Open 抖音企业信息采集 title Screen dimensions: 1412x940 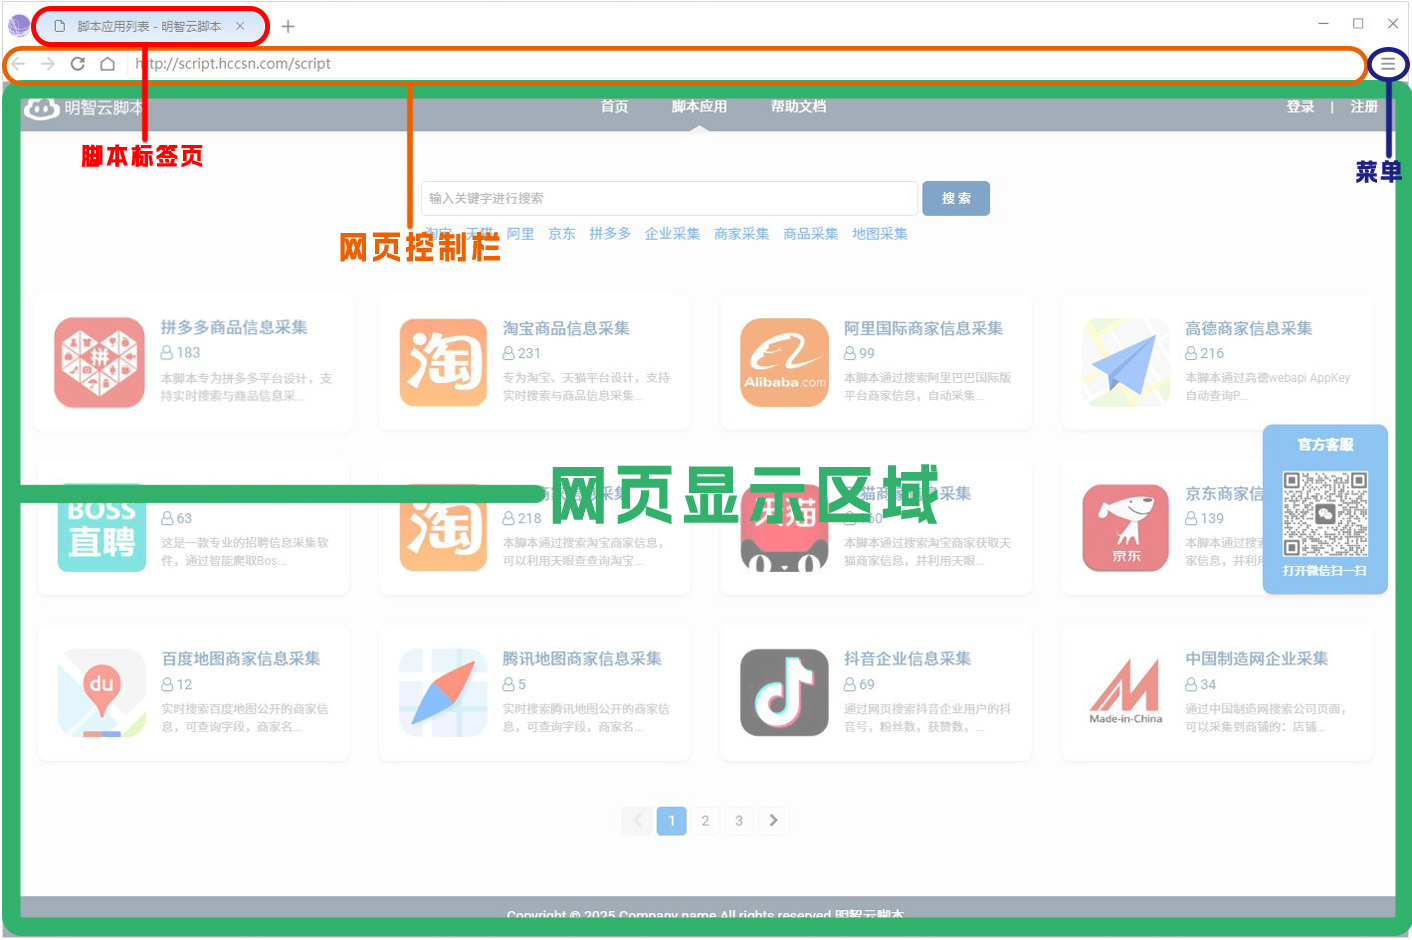(907, 659)
